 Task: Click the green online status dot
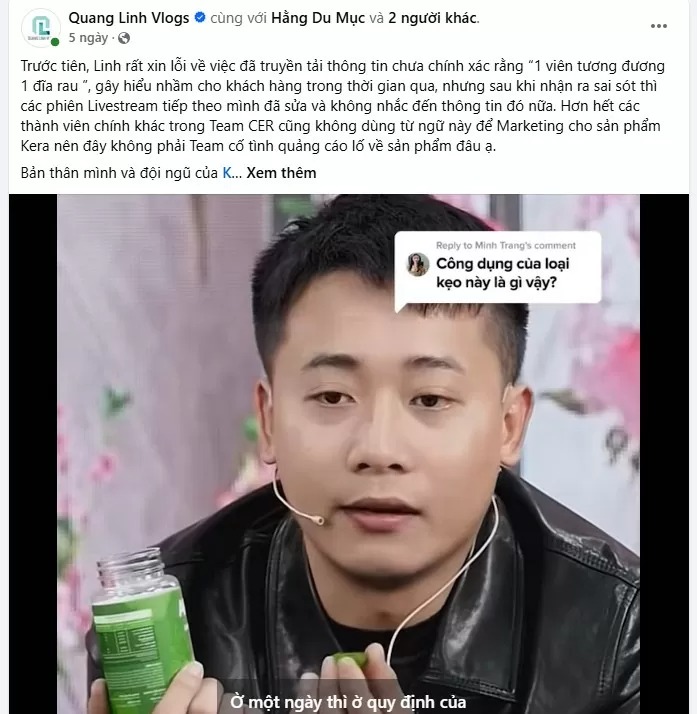(55, 42)
